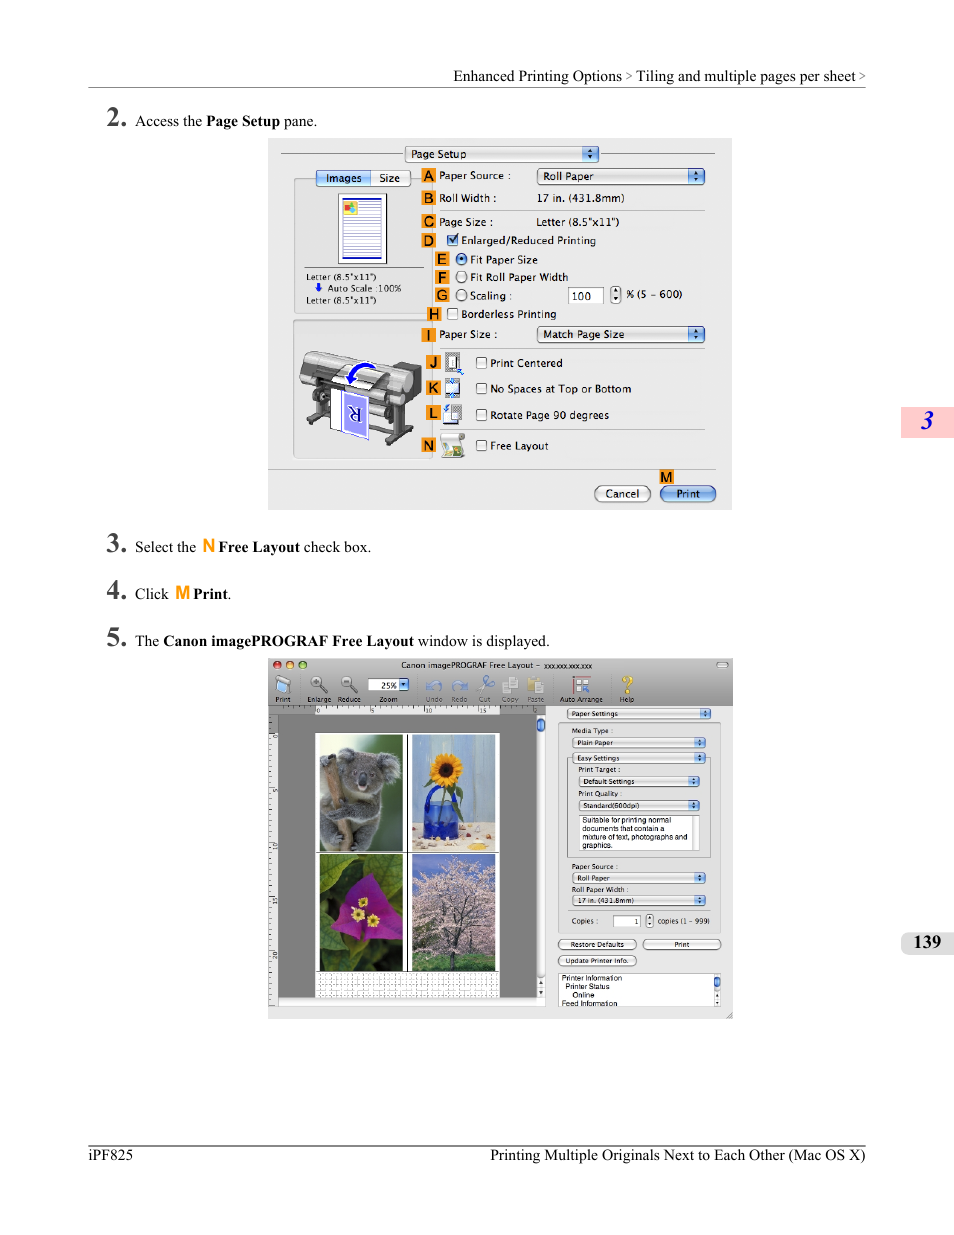The width and height of the screenshot is (954, 1235).
Task: Click the Enlarge magnifier icon
Action: point(319,685)
